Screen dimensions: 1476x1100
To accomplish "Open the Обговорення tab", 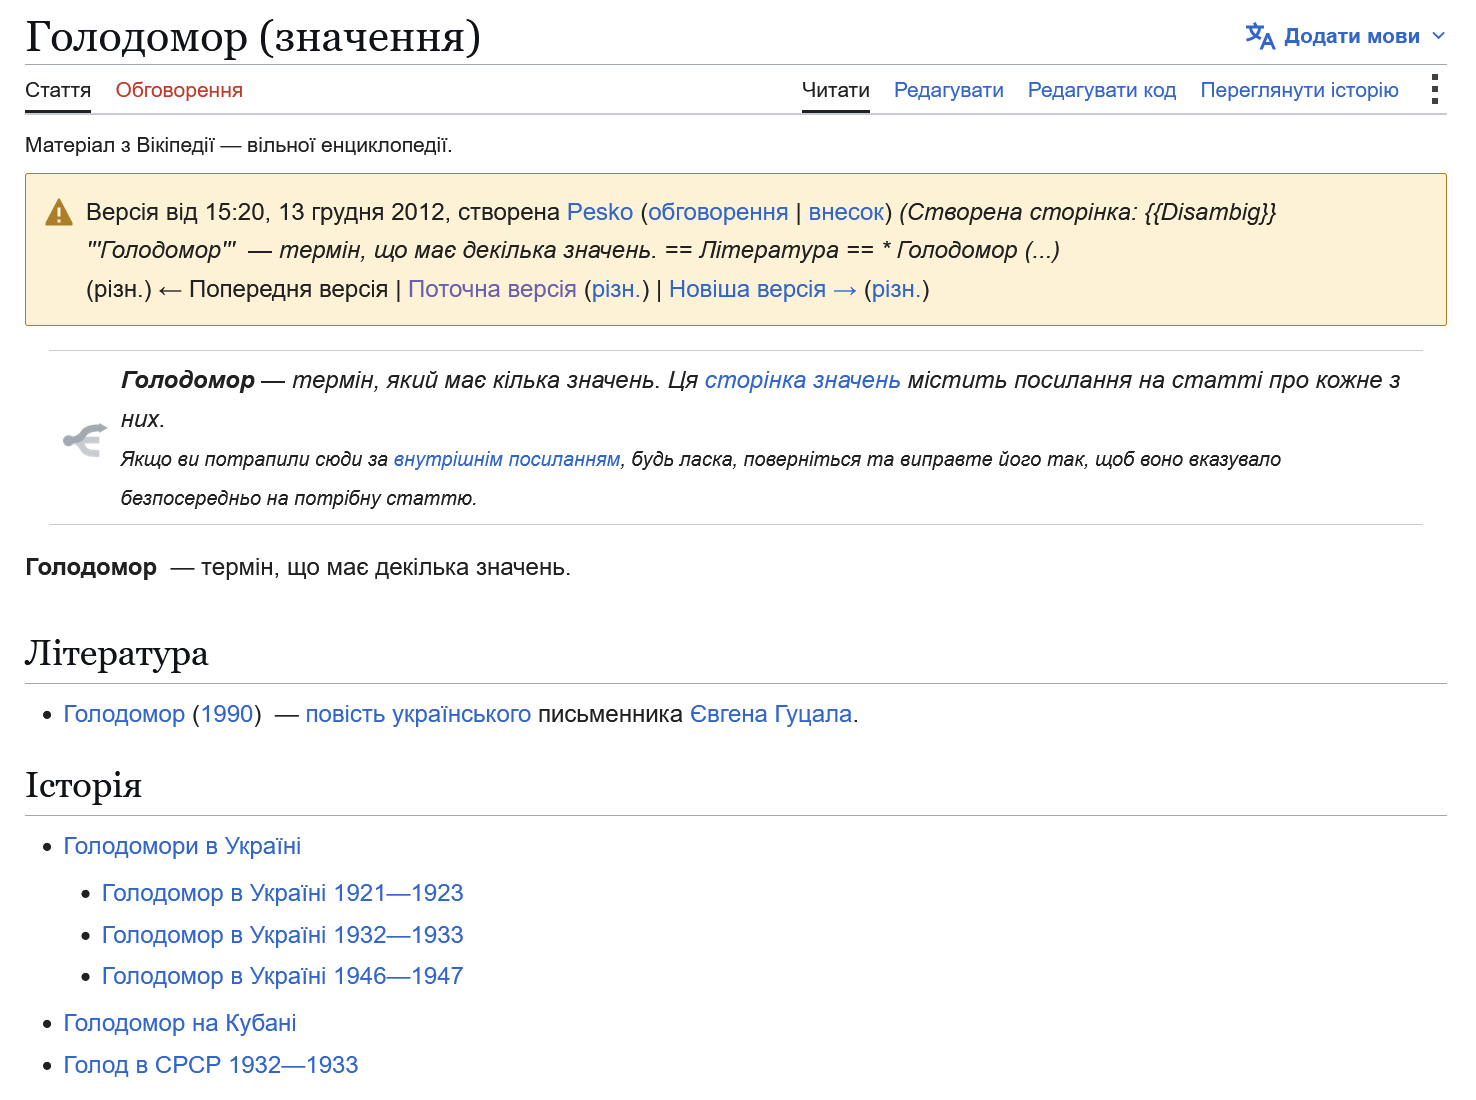I will (179, 90).
